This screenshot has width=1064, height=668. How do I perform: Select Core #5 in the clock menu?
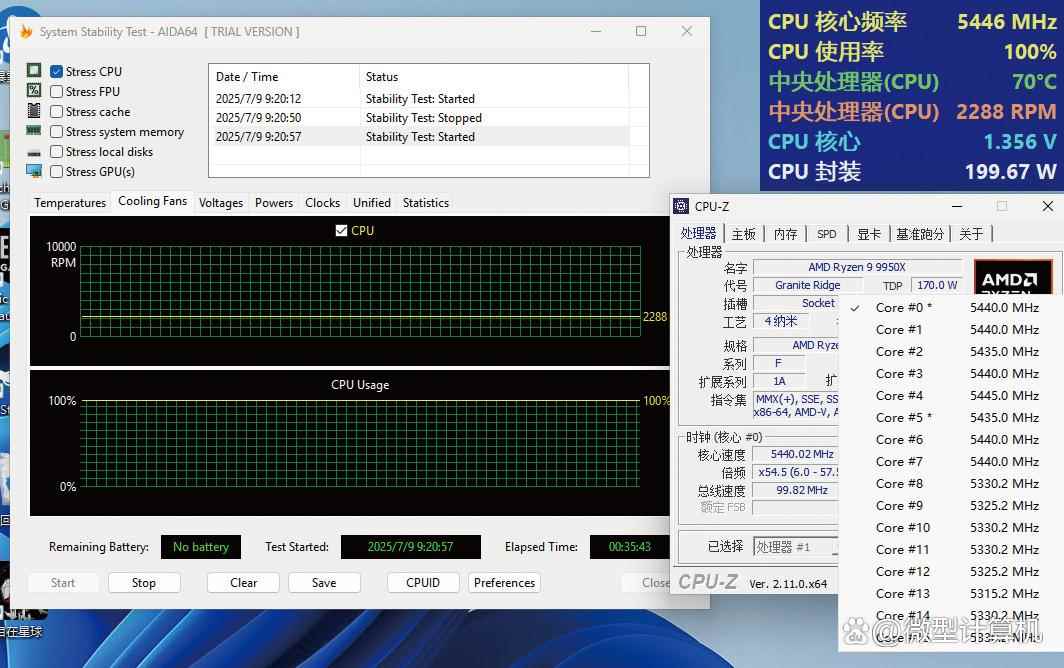[x=949, y=418]
